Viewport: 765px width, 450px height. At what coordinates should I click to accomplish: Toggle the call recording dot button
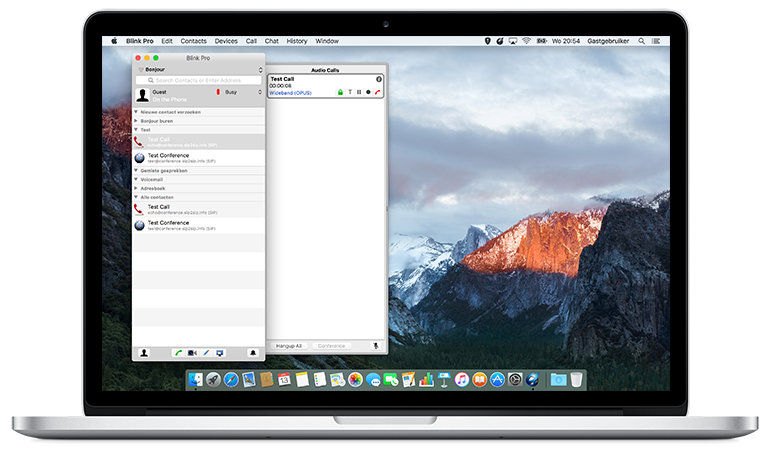click(x=368, y=92)
